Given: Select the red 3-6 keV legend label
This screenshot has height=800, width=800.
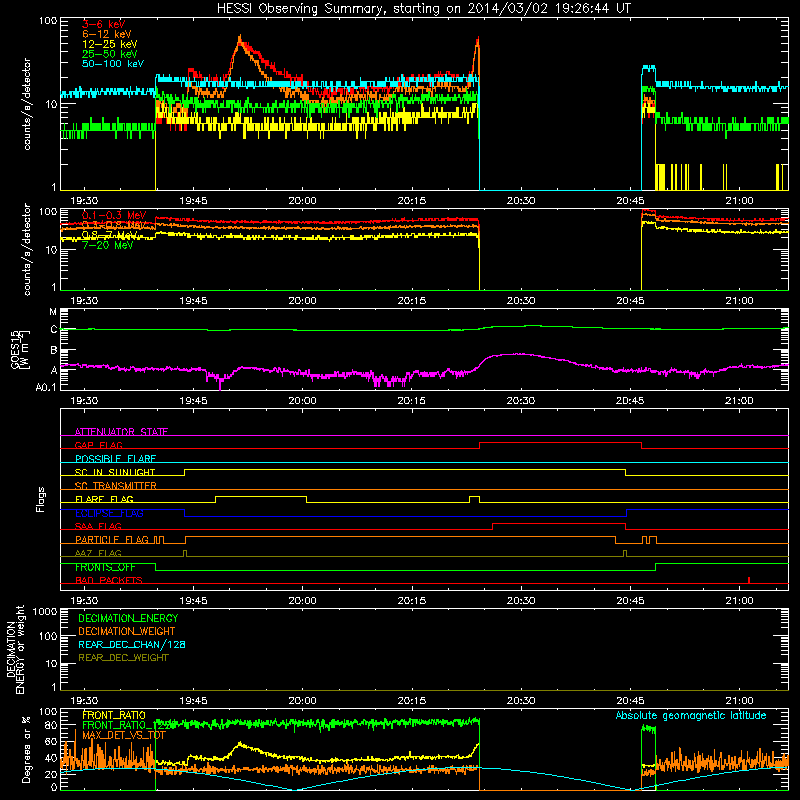Looking at the screenshot, I should pyautogui.click(x=104, y=24).
